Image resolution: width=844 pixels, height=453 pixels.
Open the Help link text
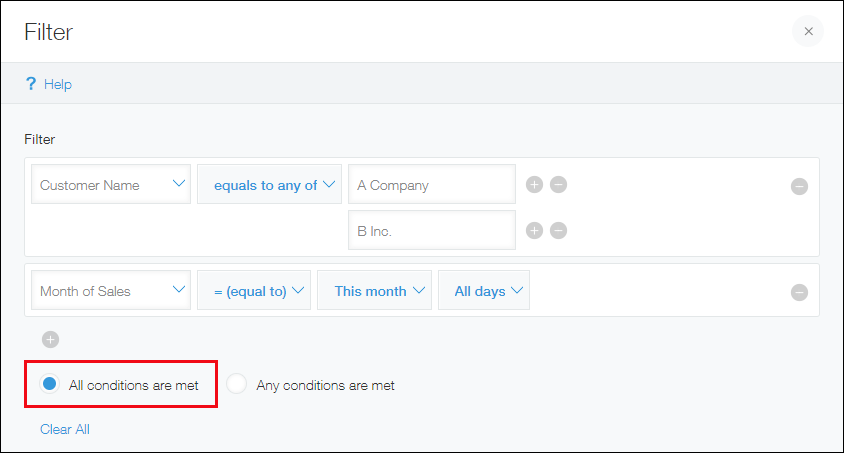58,84
